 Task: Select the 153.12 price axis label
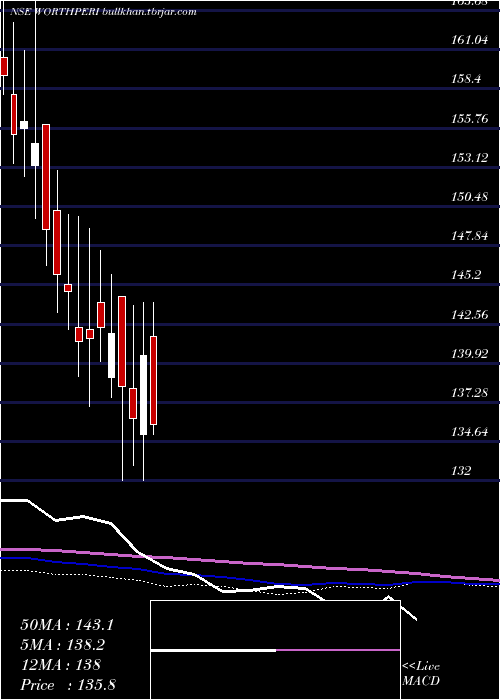coord(470,158)
